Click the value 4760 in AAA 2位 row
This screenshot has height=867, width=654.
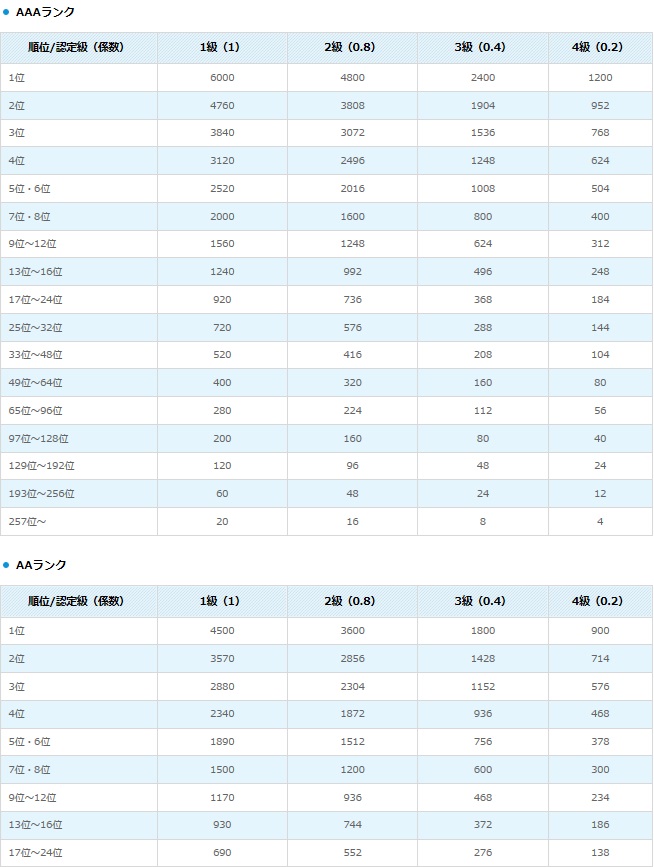pos(222,106)
